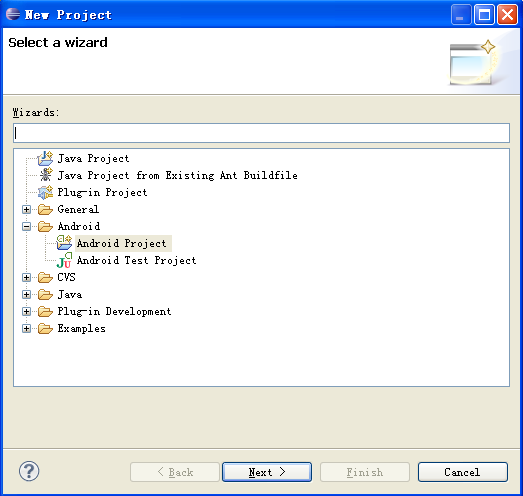Close the New Project dialog

point(507,14)
